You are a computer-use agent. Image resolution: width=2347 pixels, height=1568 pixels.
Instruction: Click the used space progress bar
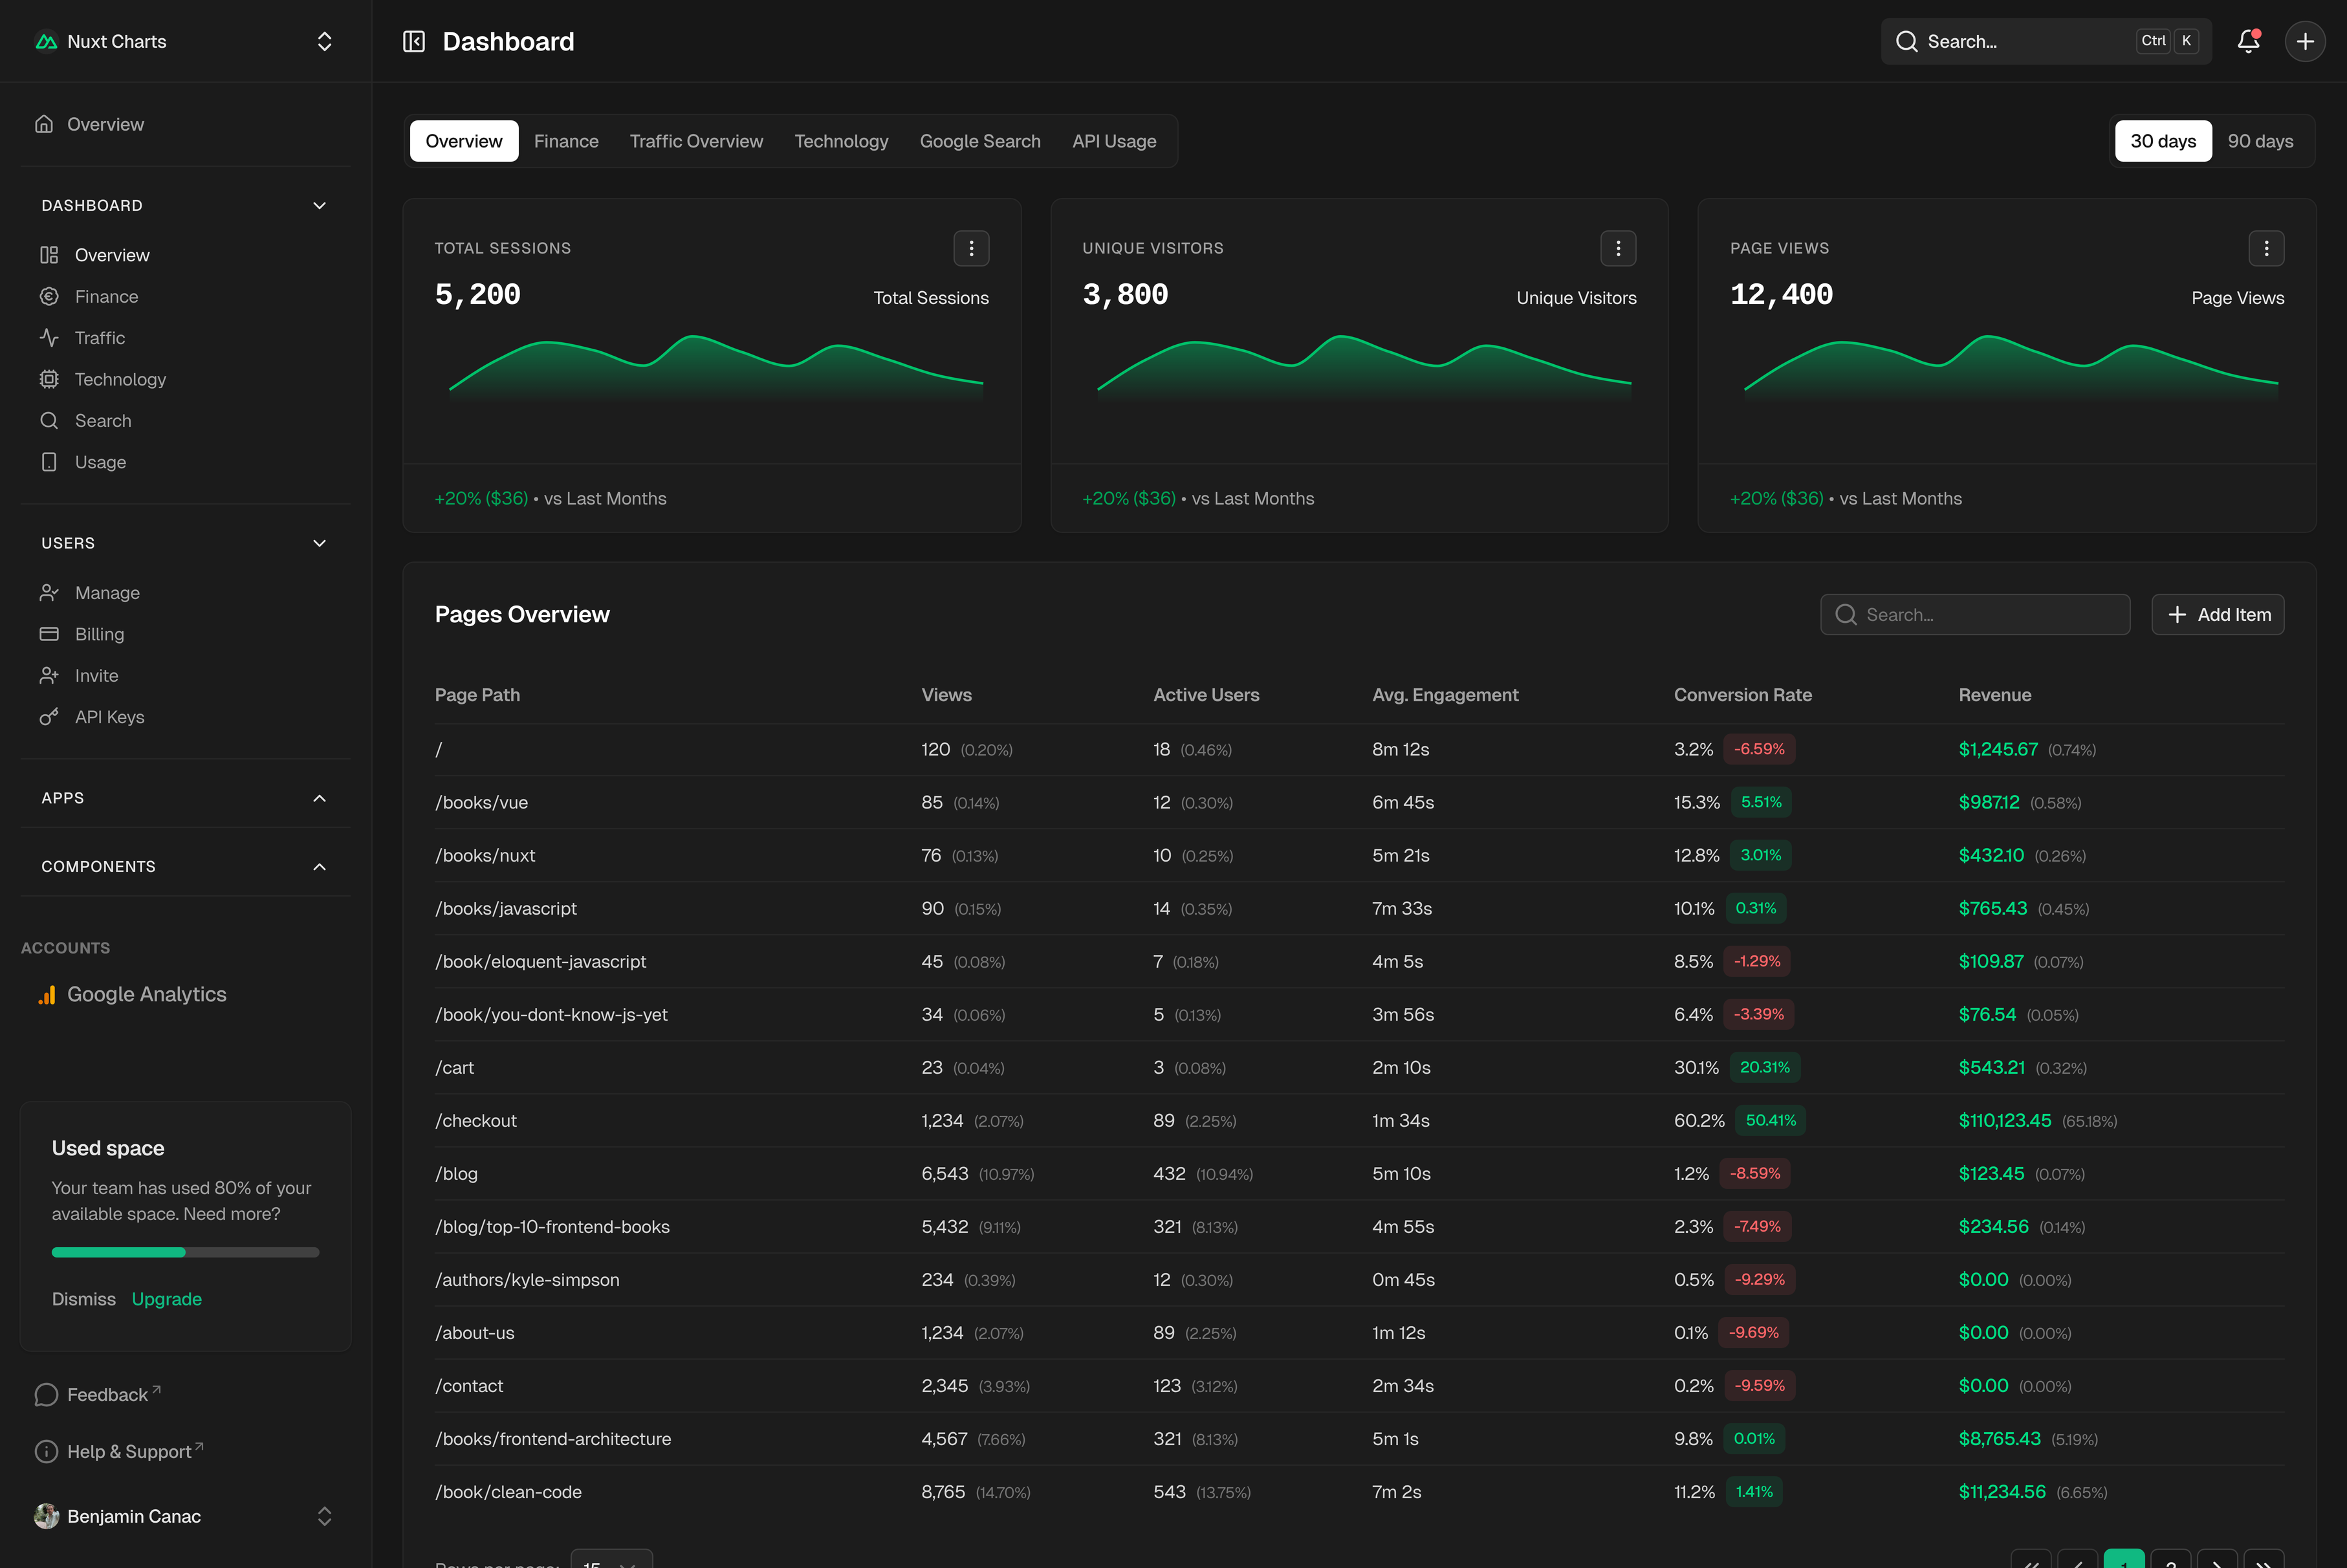[185, 1252]
